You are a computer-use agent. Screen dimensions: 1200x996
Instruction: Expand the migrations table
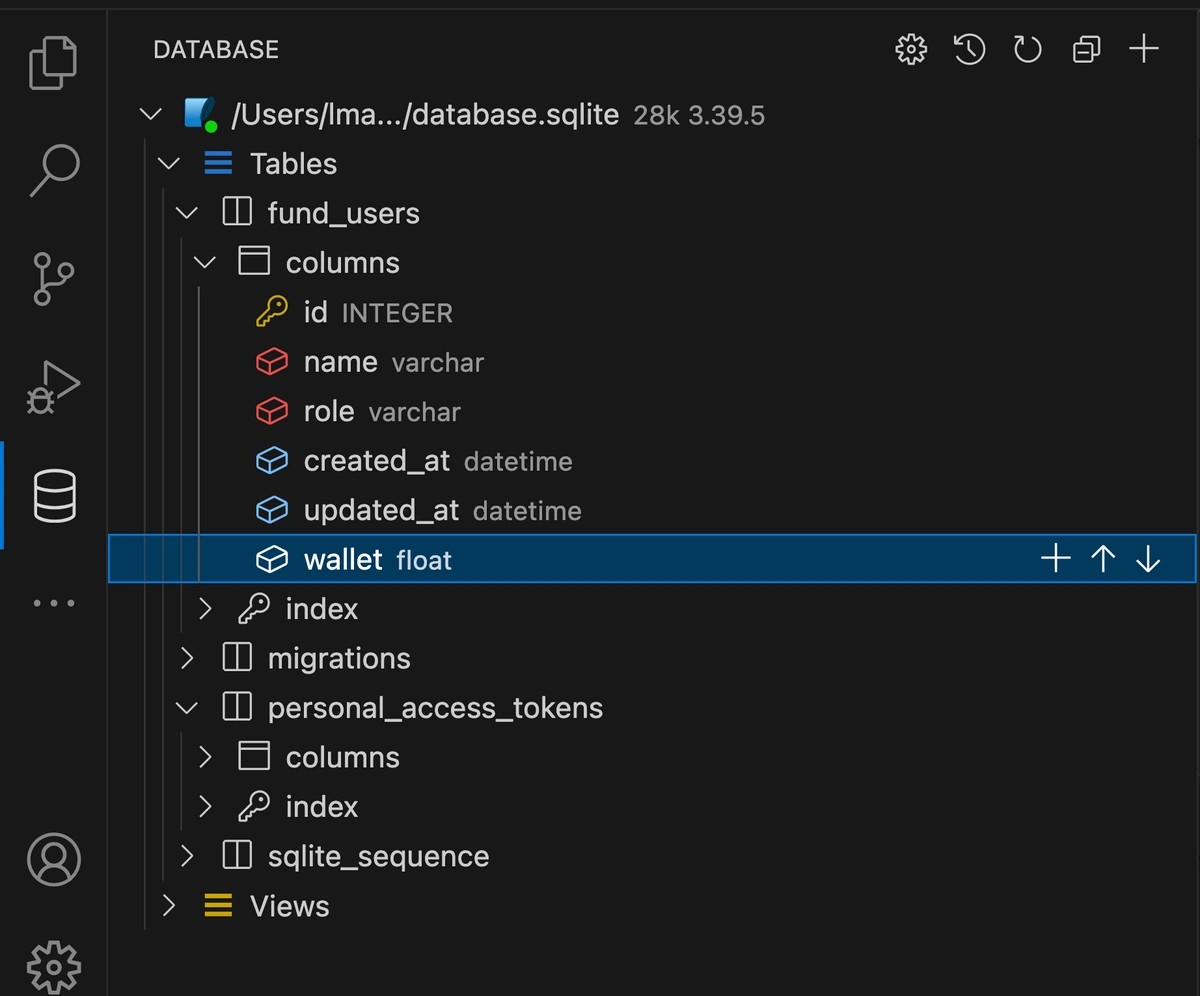point(187,658)
